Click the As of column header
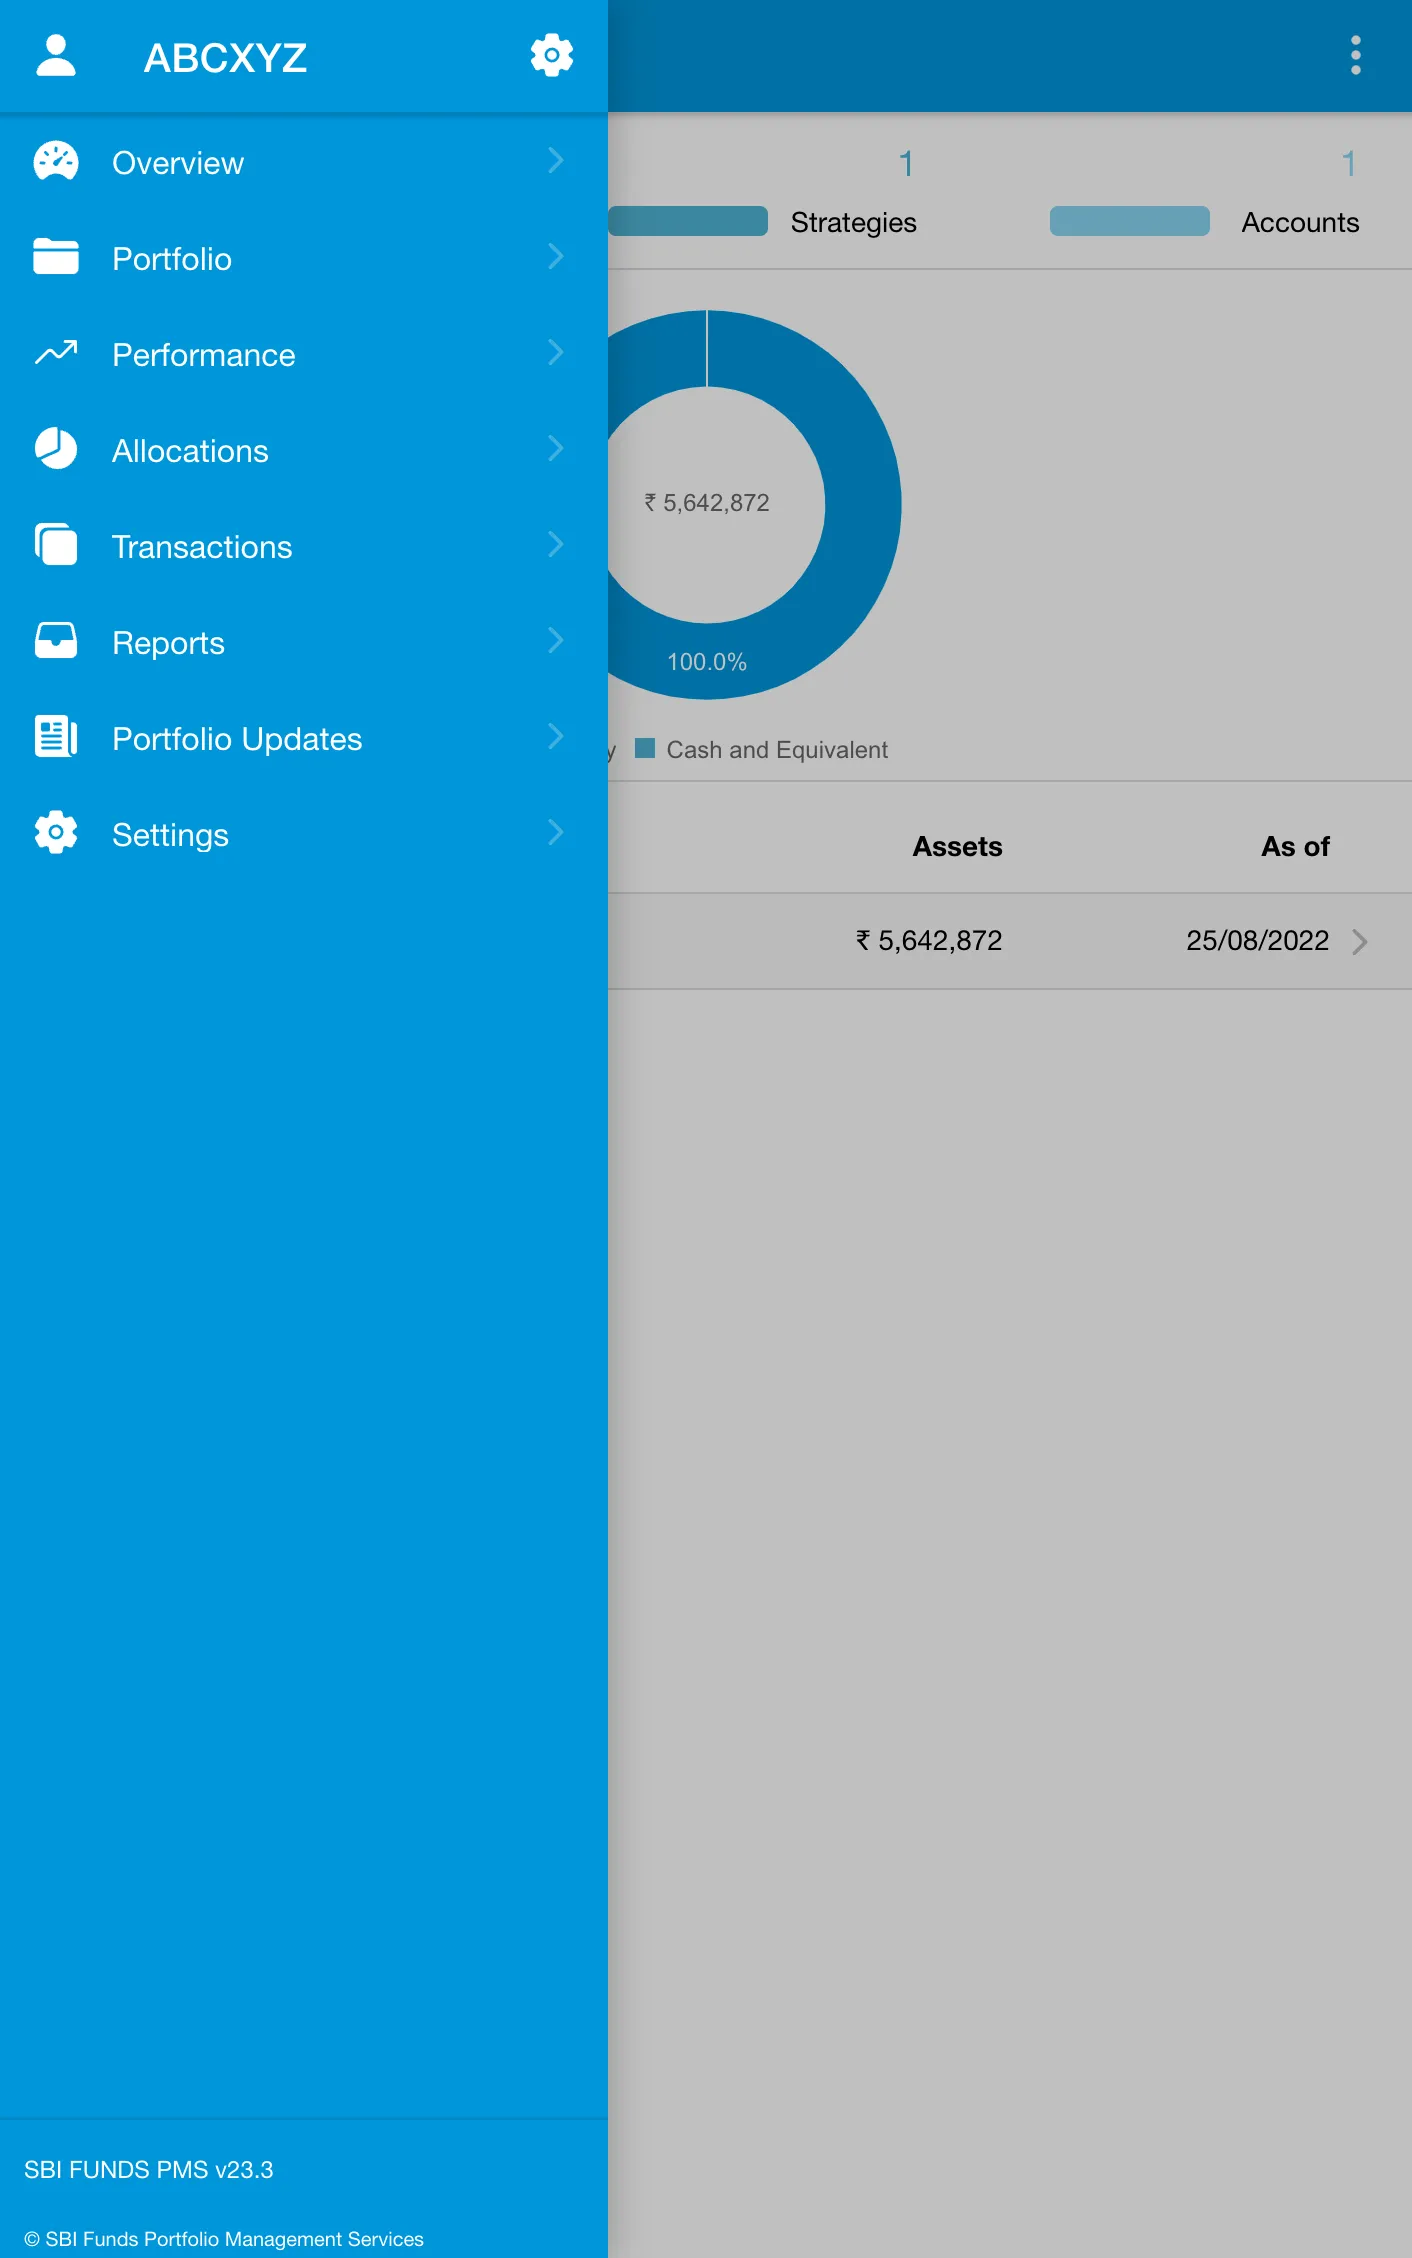 [1295, 846]
